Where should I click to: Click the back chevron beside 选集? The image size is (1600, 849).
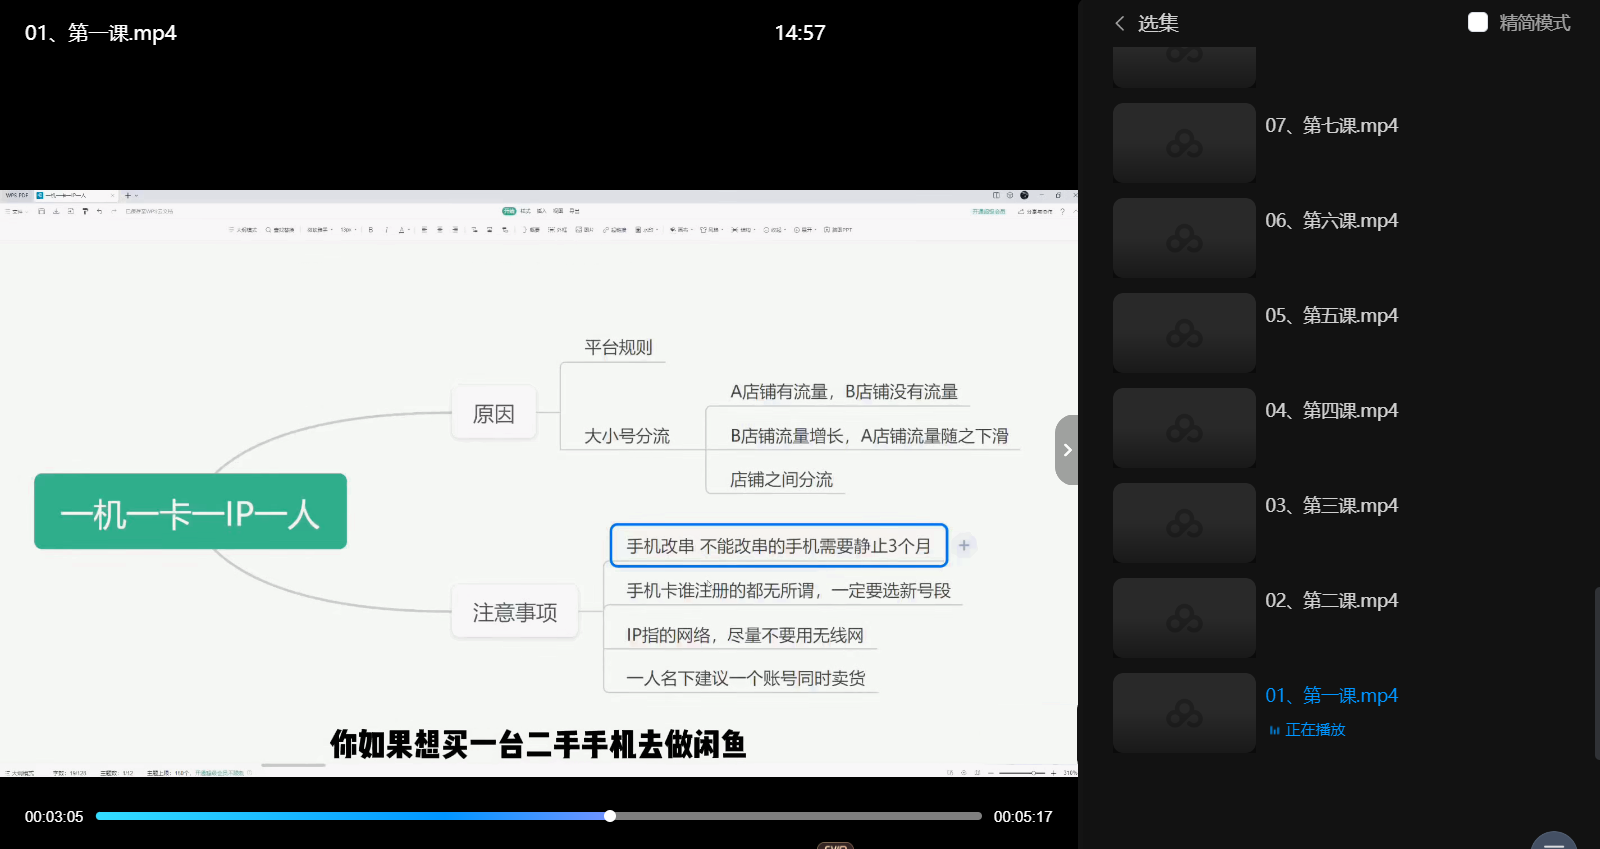[1120, 23]
